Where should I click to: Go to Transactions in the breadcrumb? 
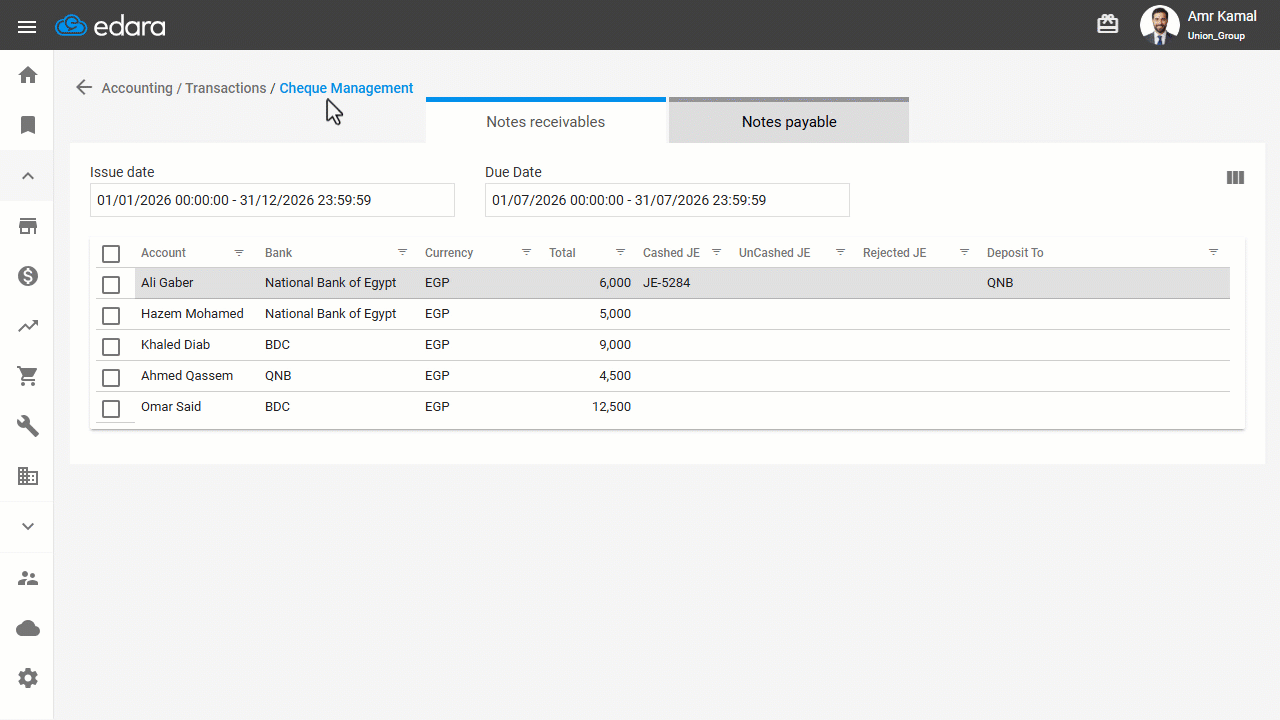(226, 88)
